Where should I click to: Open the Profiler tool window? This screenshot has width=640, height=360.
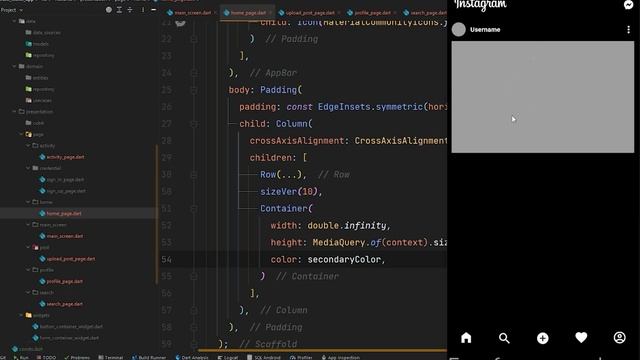point(301,357)
